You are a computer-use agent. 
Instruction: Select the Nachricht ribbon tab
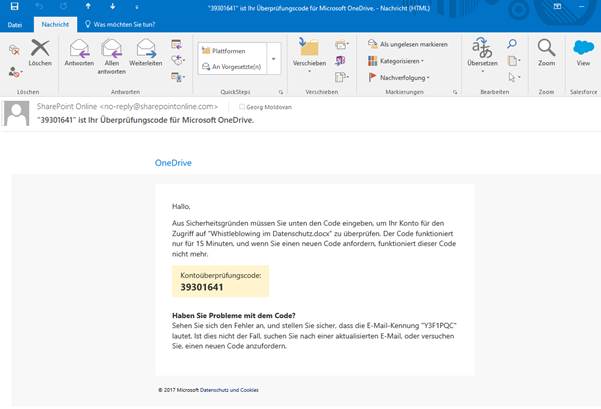click(55, 25)
